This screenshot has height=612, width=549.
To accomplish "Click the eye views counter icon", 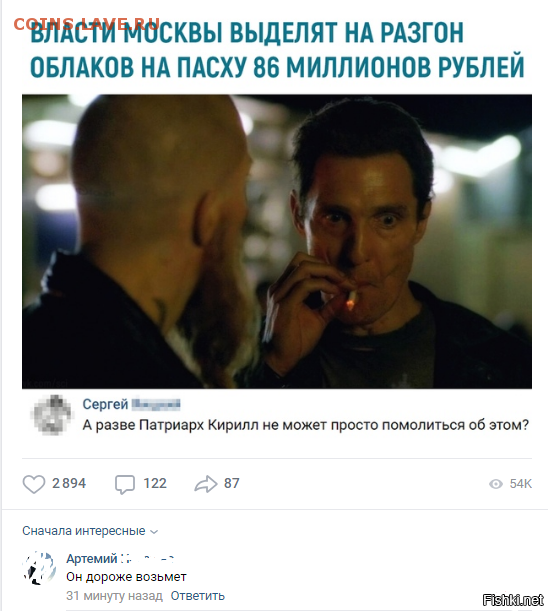I will [496, 484].
